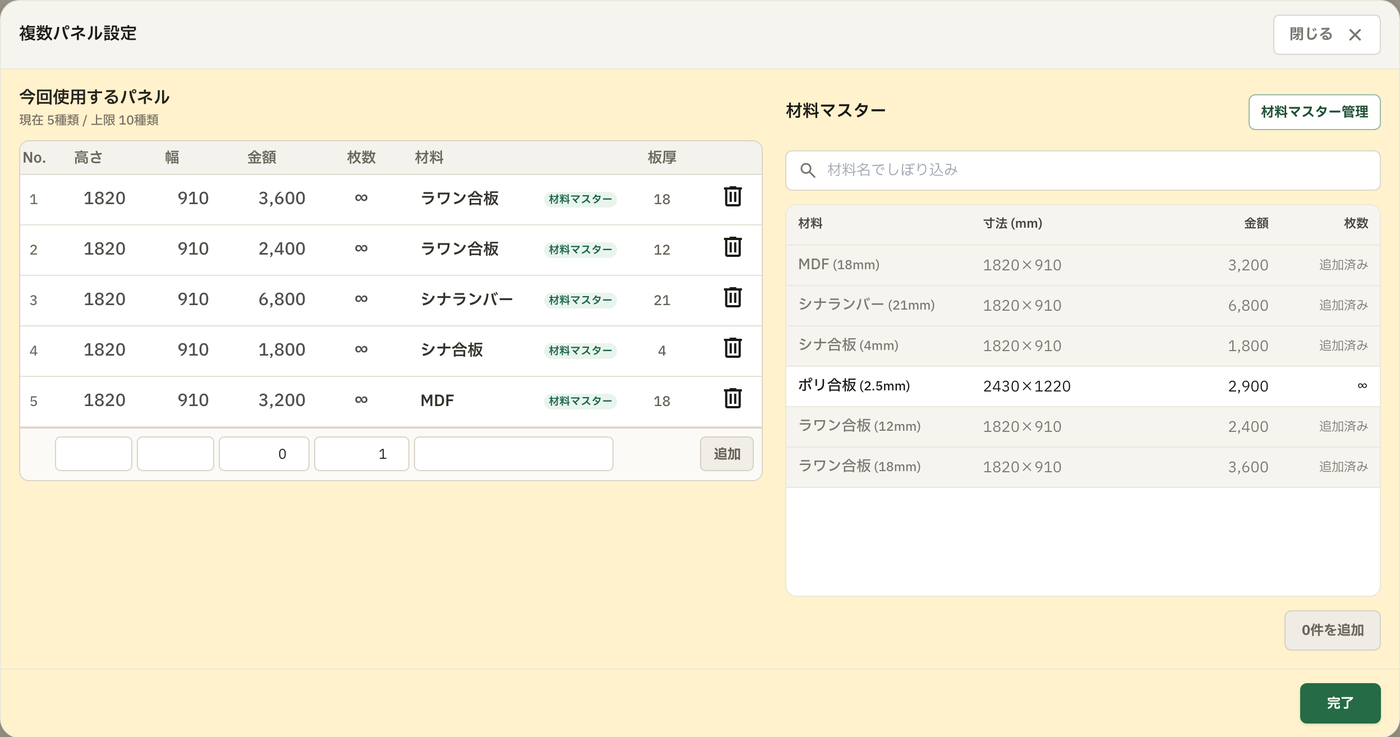Click the new-row 高さ input field
This screenshot has height=737, width=1400.
(x=93, y=454)
